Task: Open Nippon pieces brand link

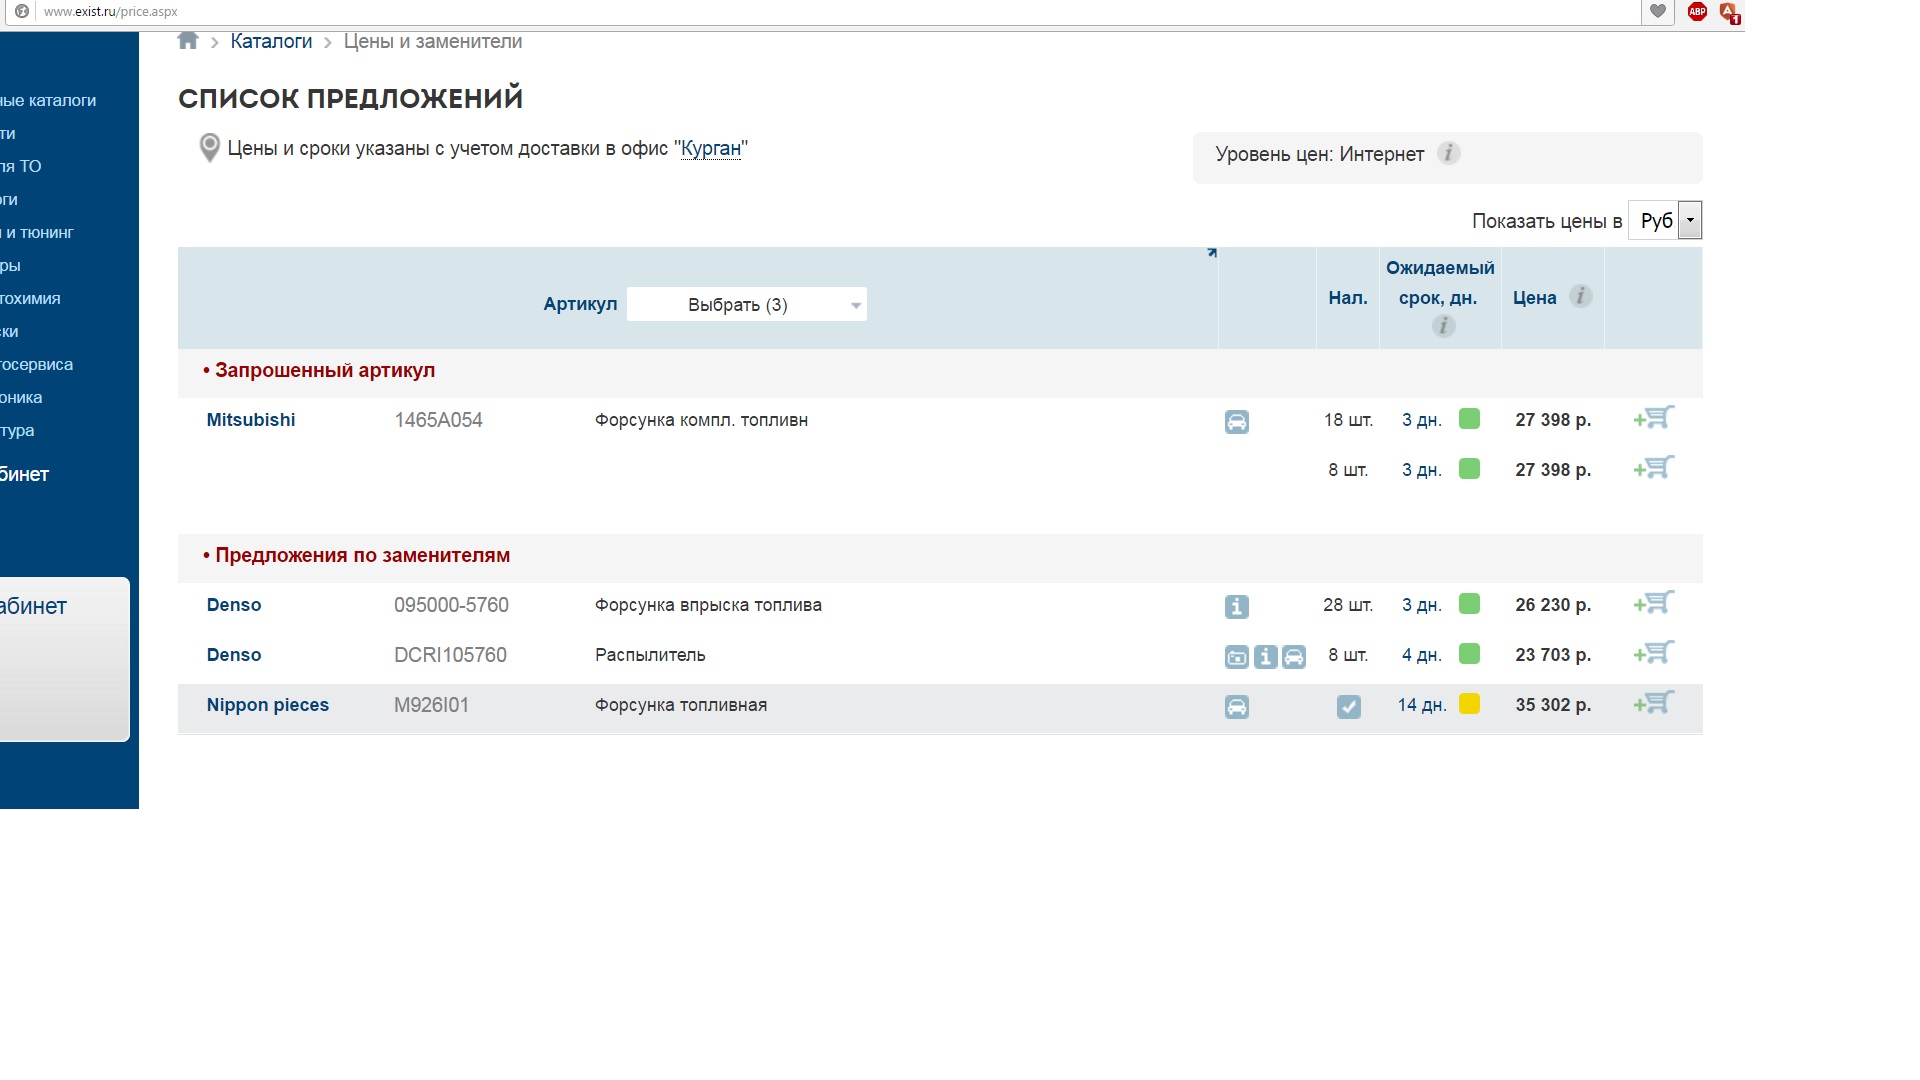Action: (x=268, y=705)
